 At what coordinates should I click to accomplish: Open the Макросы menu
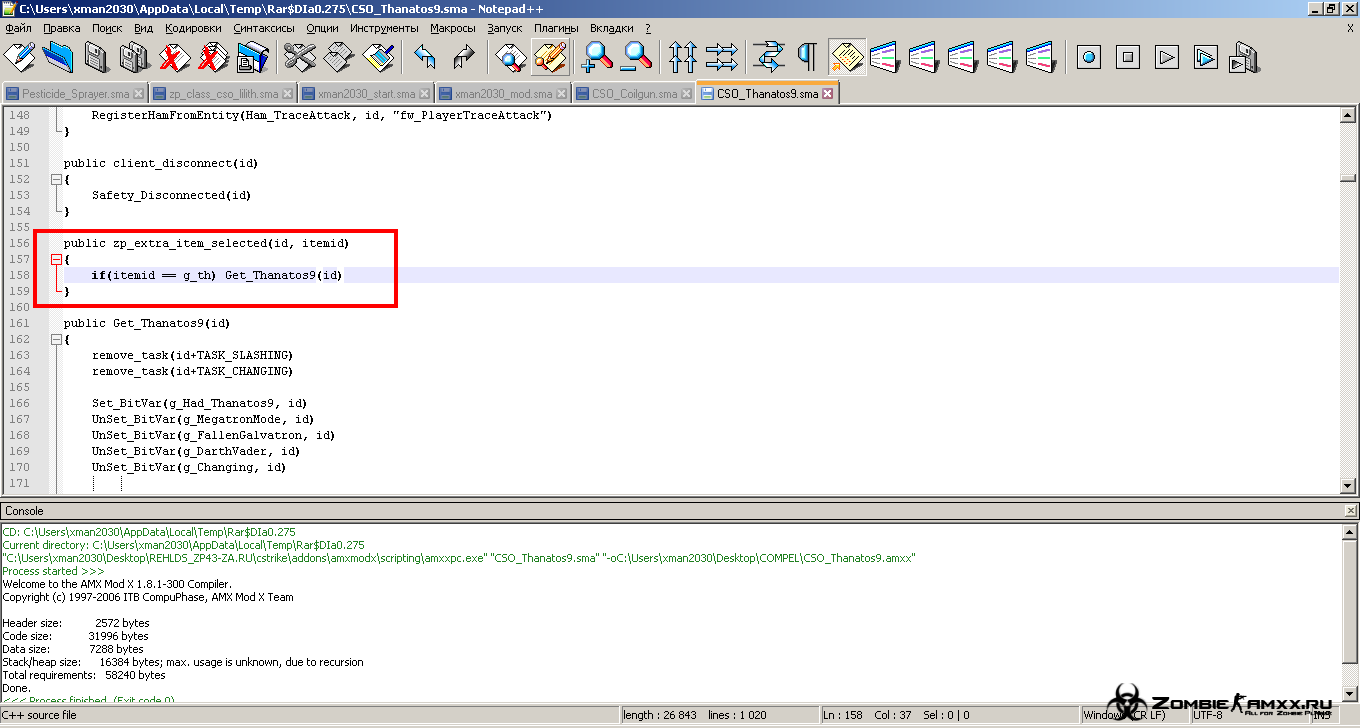453,28
